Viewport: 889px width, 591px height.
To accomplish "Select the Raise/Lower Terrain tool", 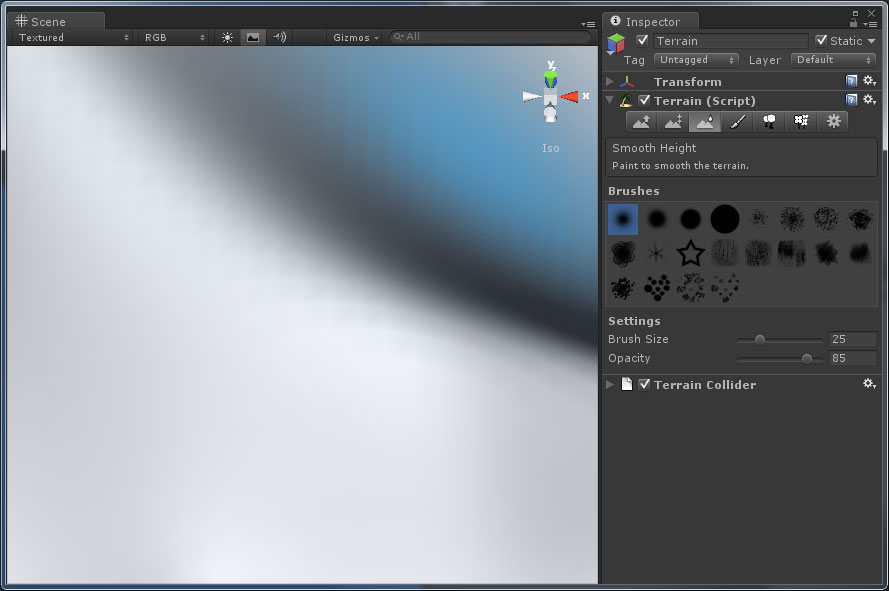I will (x=641, y=122).
